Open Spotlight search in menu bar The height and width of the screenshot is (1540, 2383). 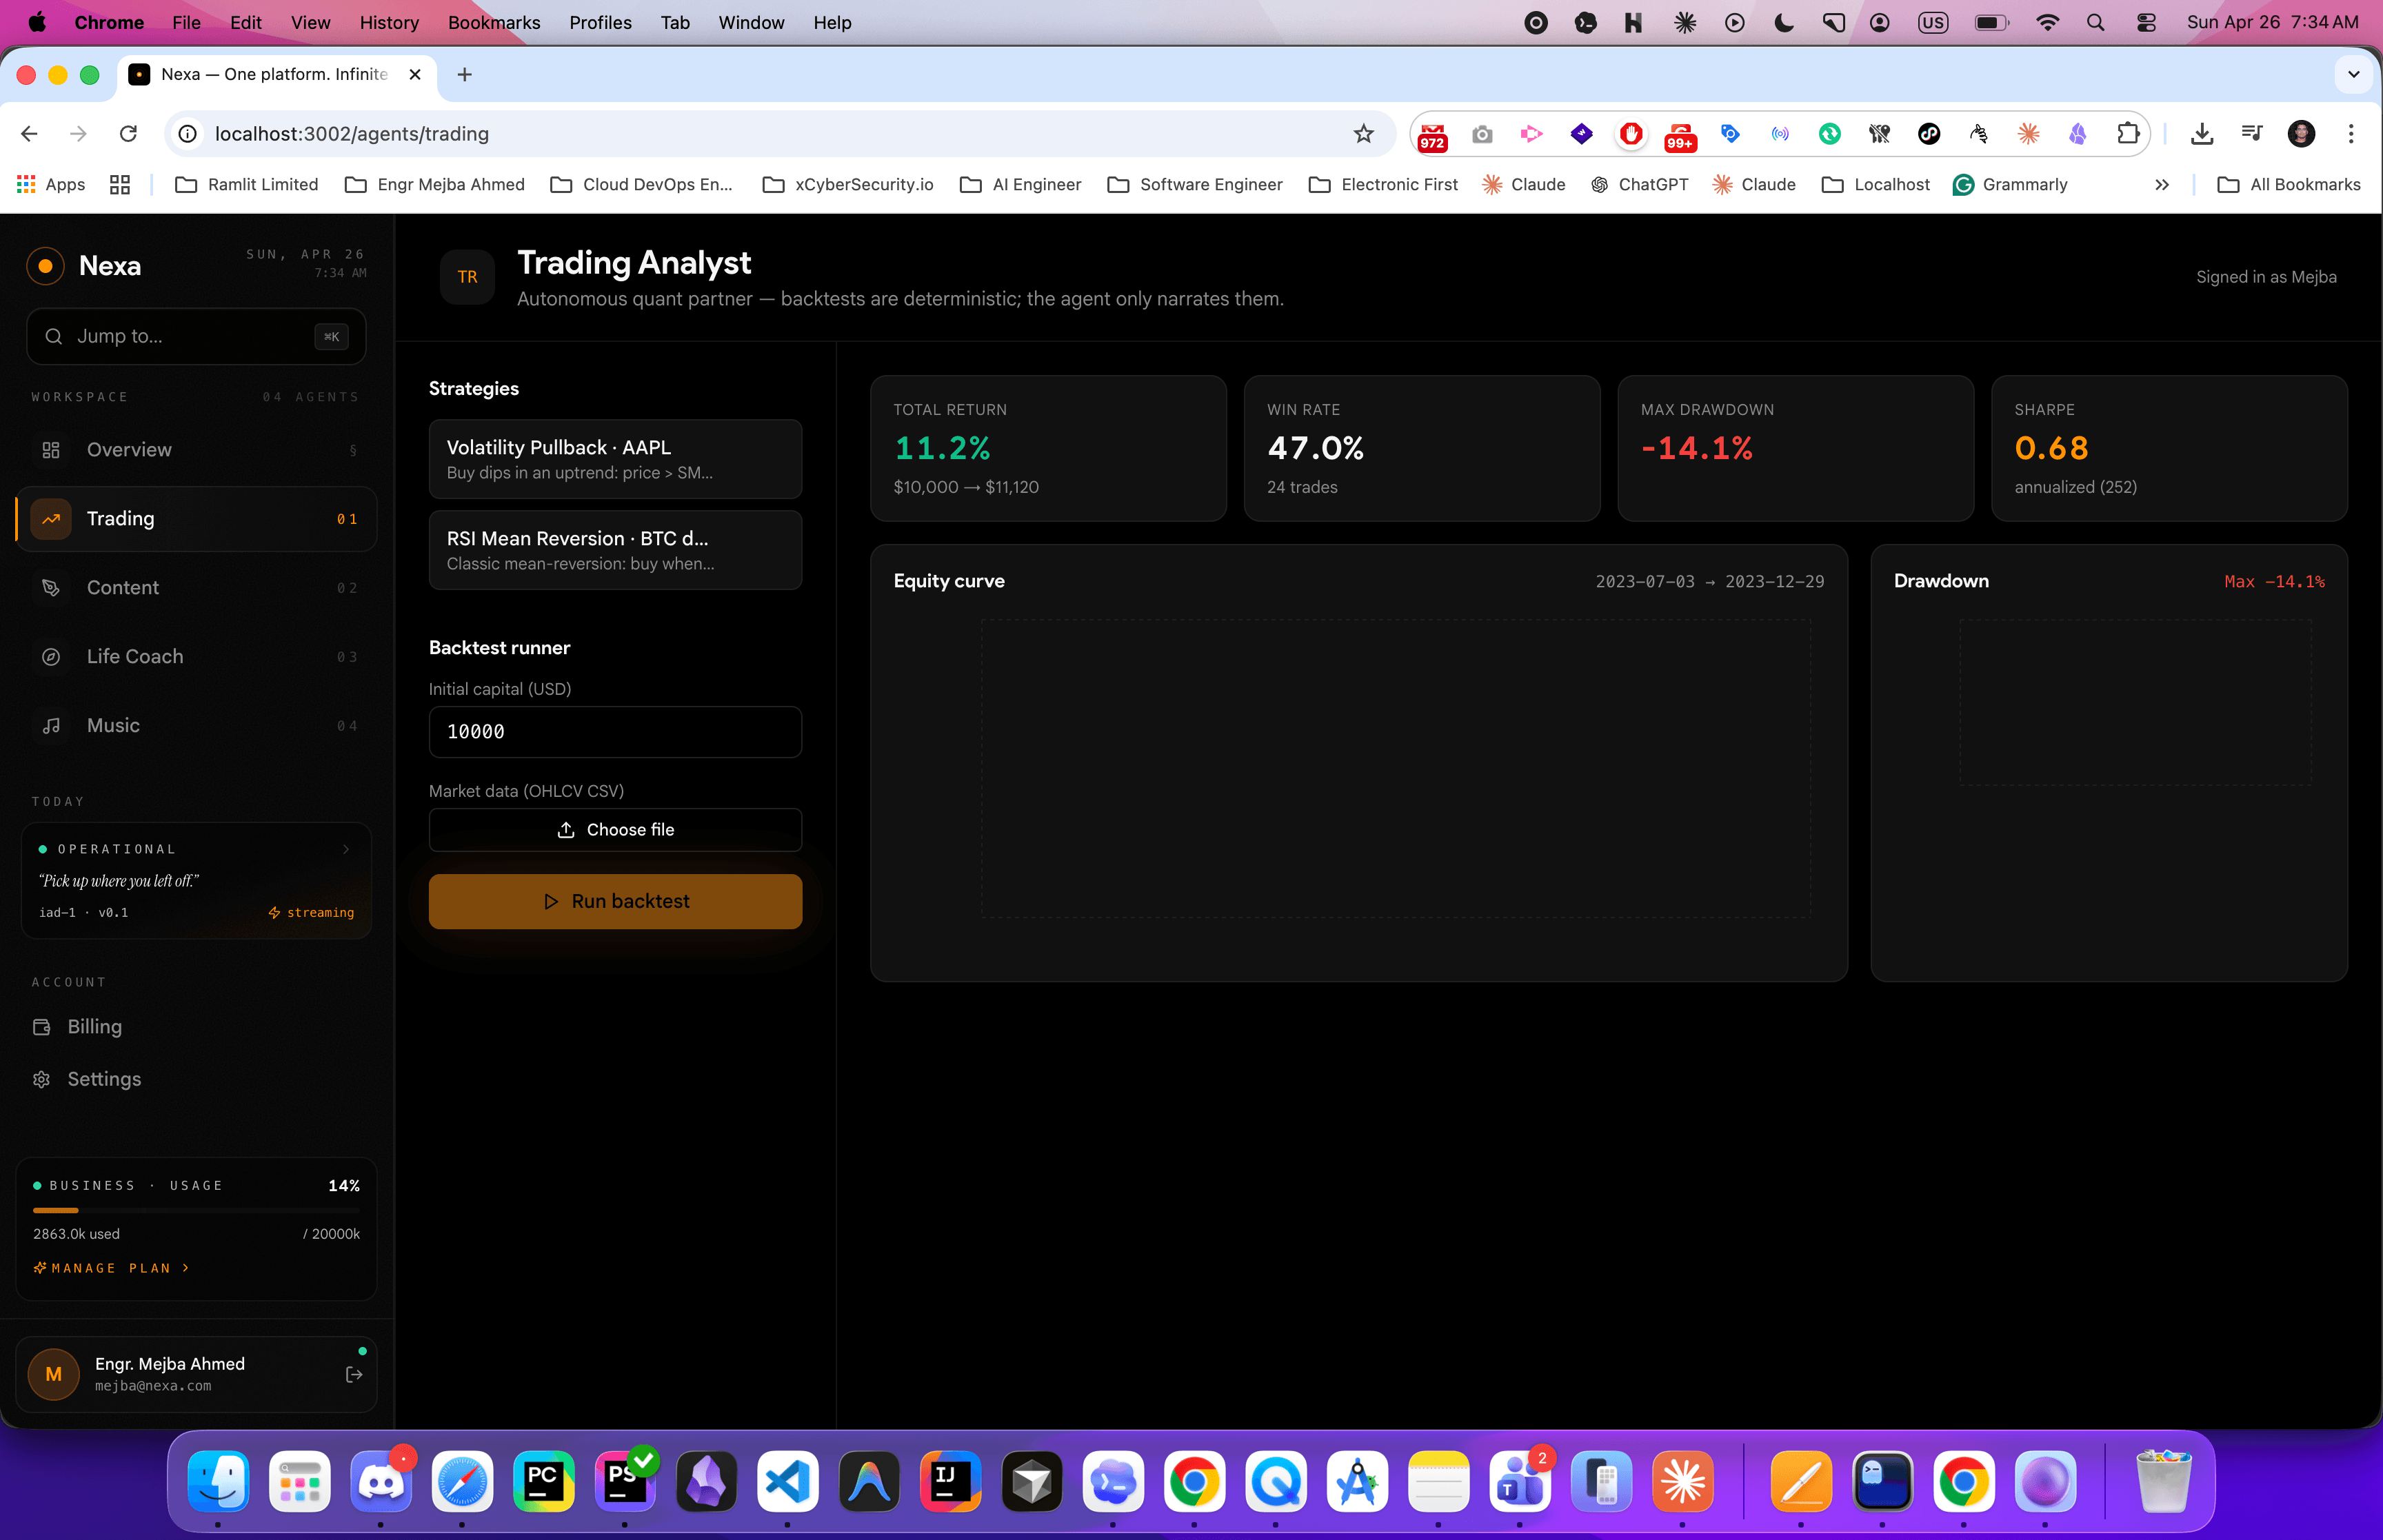pyautogui.click(x=2095, y=22)
